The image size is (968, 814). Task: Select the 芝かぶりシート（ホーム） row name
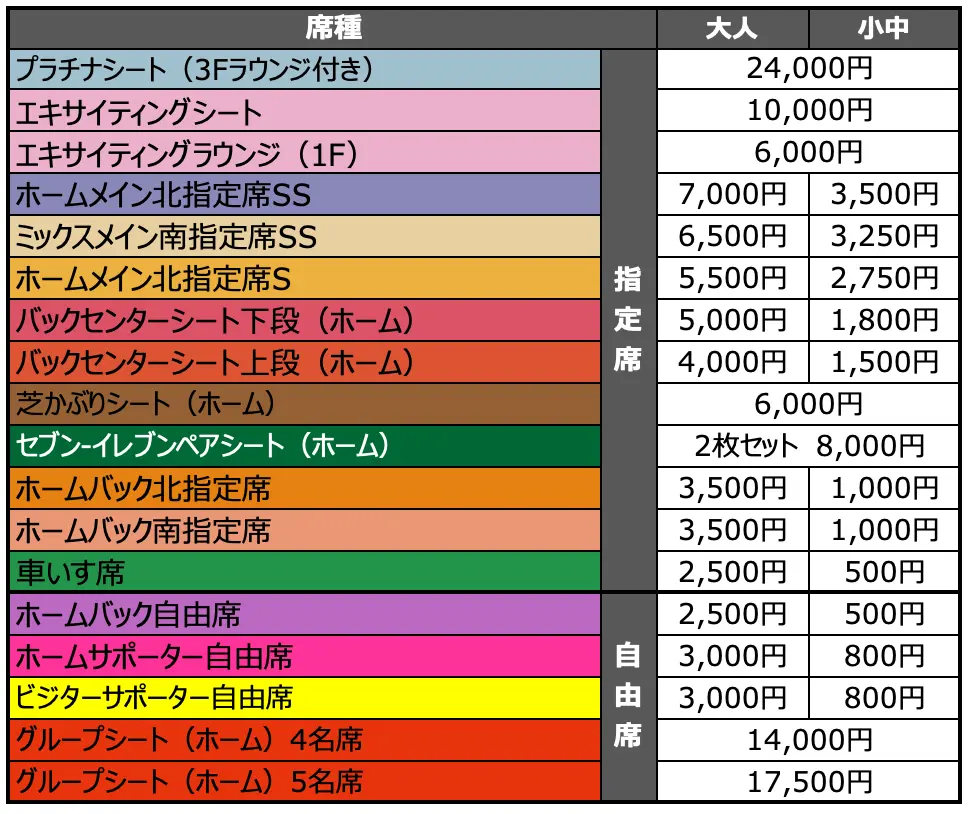(305, 404)
